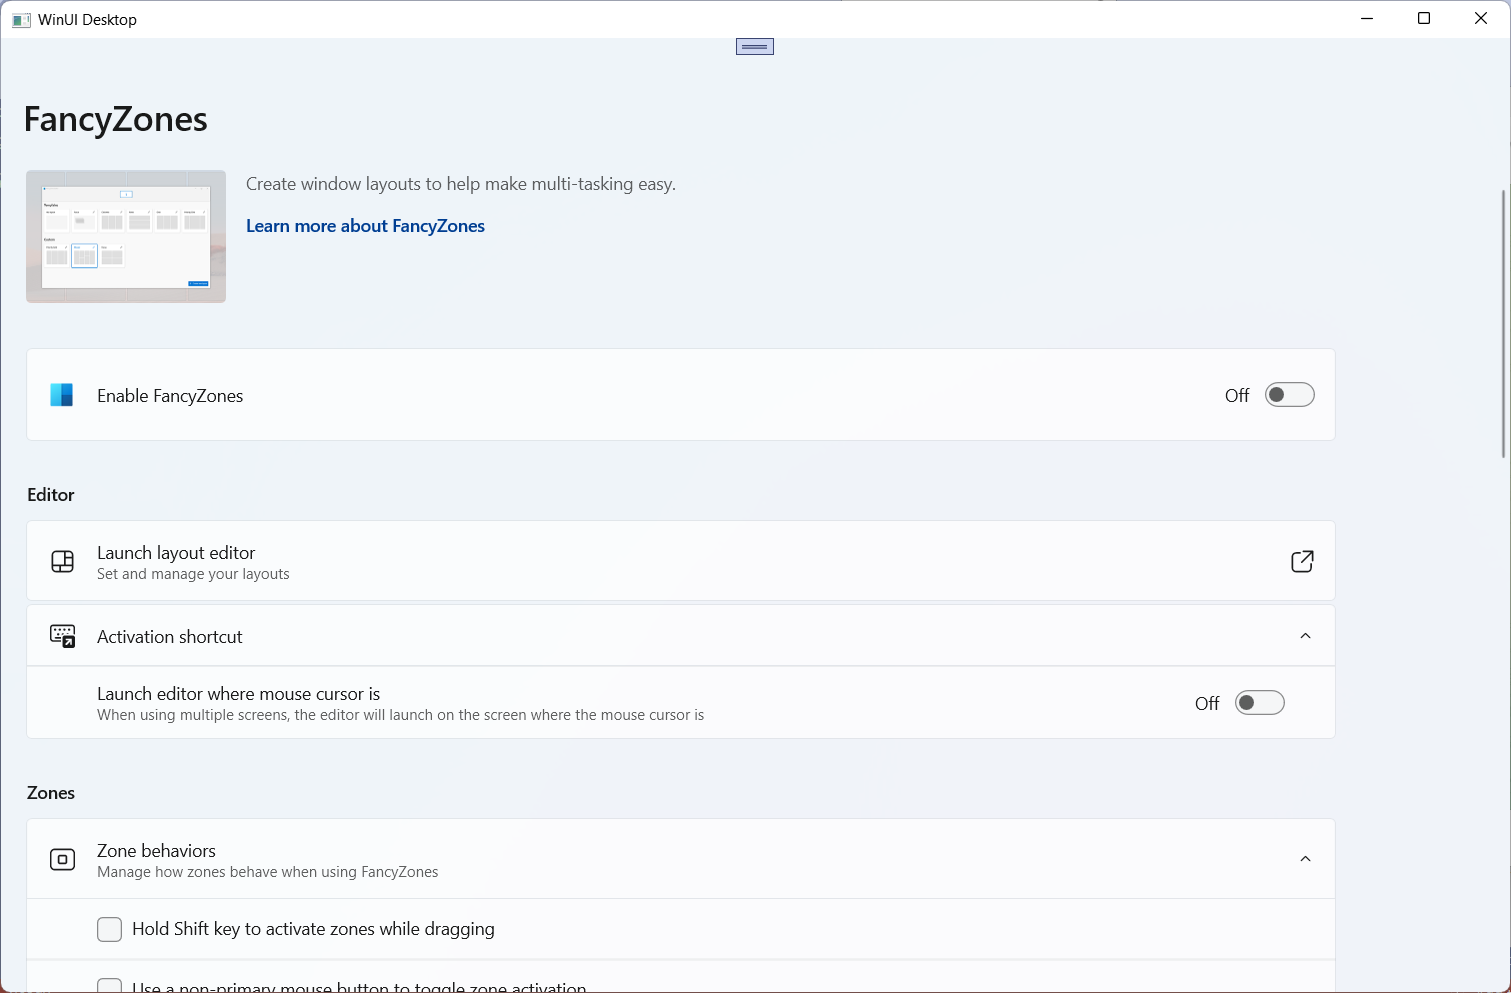Click the Zone behaviors square icon
1511x993 pixels.
point(62,859)
